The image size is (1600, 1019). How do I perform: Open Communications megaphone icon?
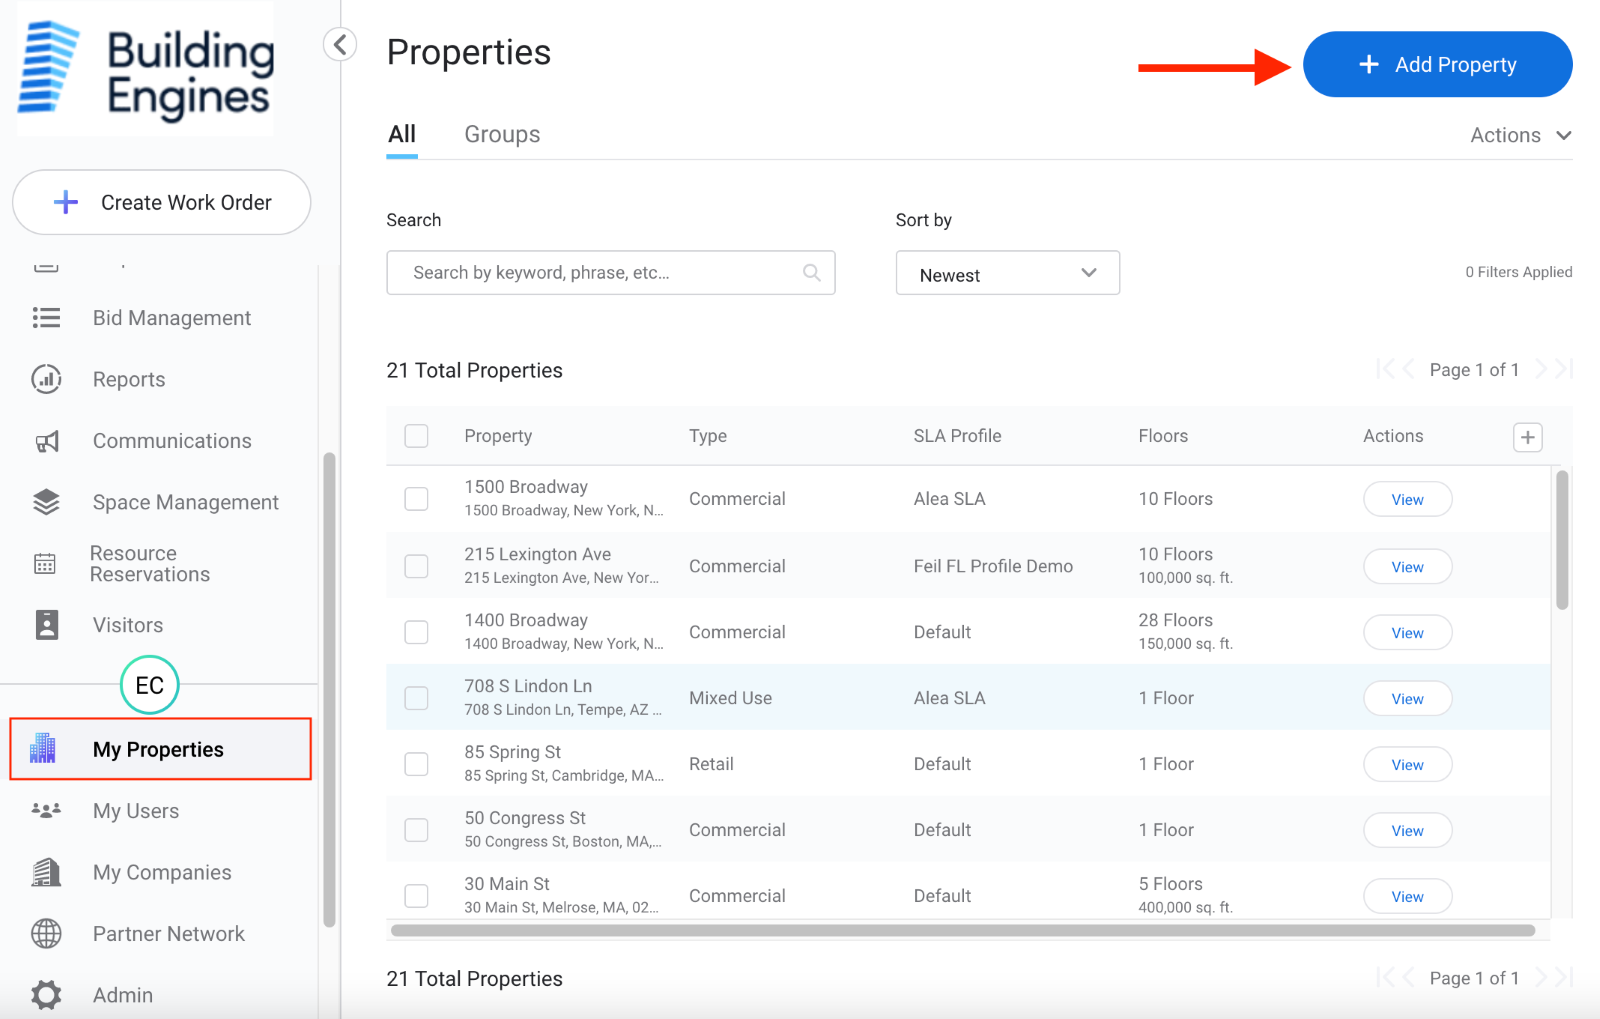click(x=46, y=441)
